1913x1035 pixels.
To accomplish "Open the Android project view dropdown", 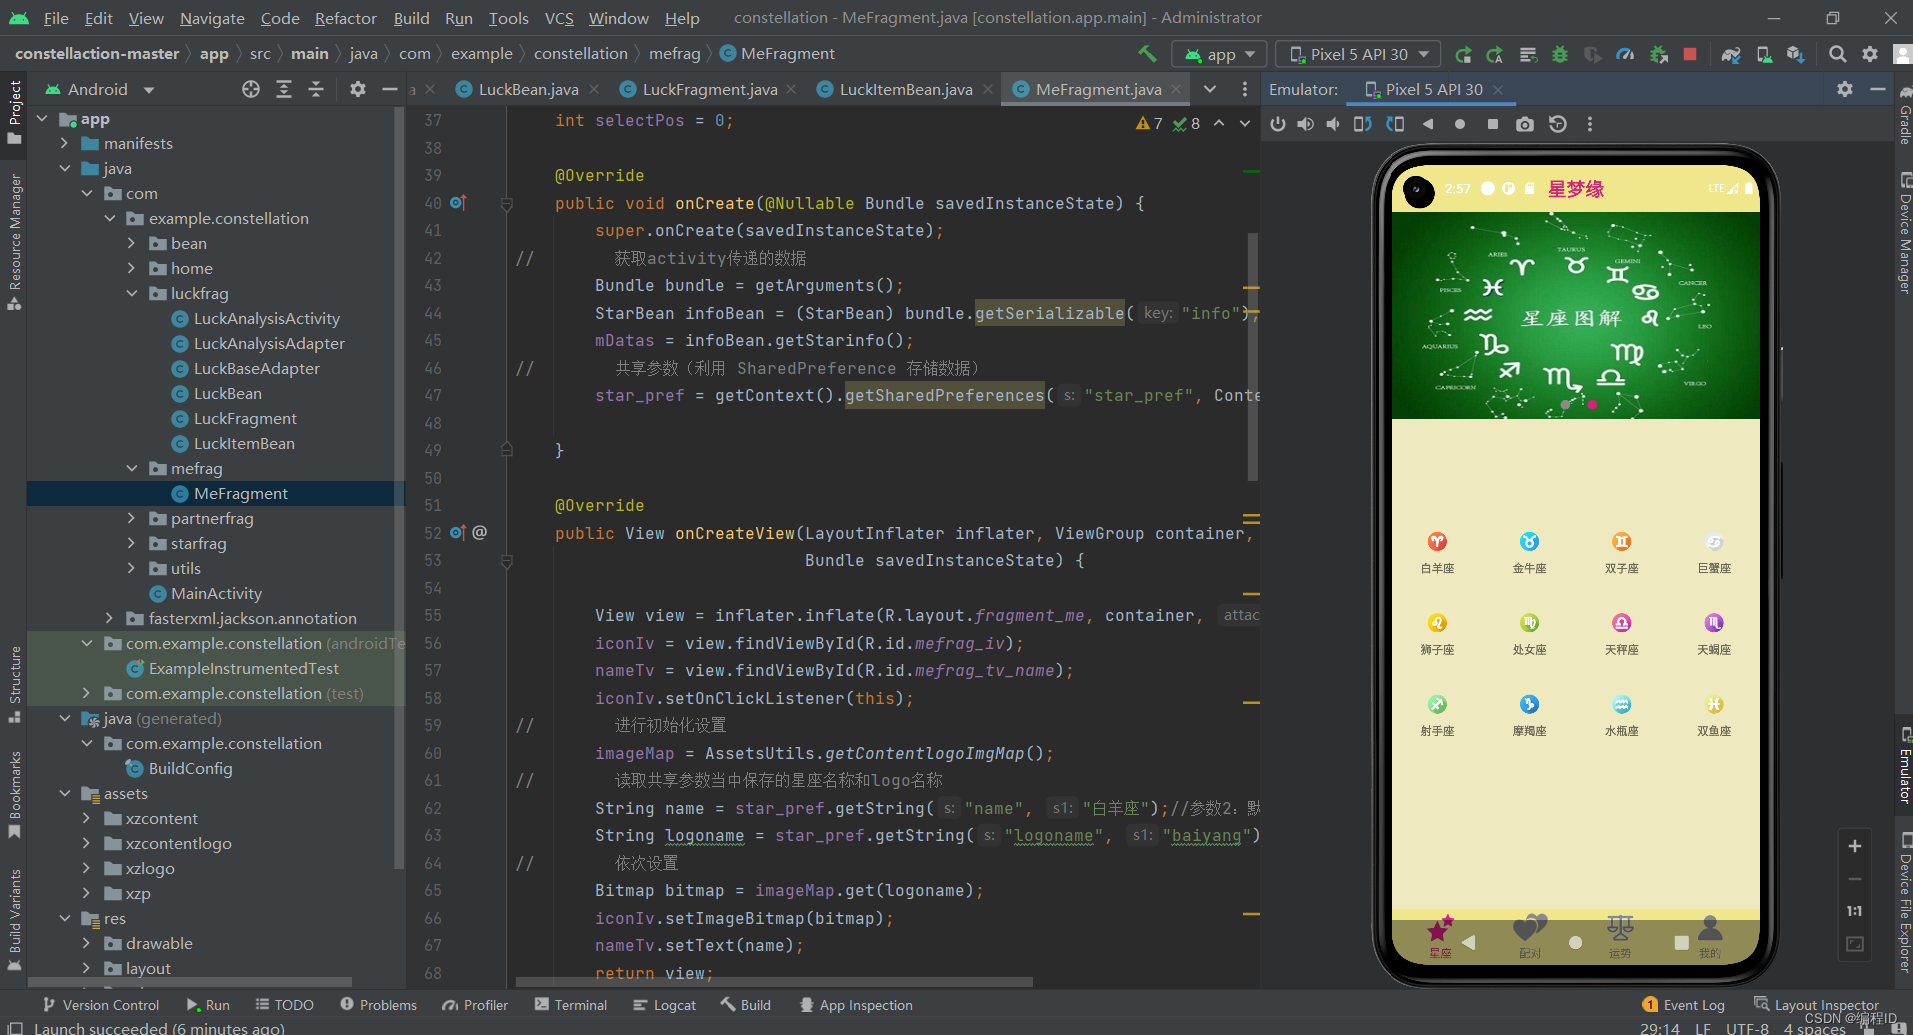I will click(x=100, y=89).
